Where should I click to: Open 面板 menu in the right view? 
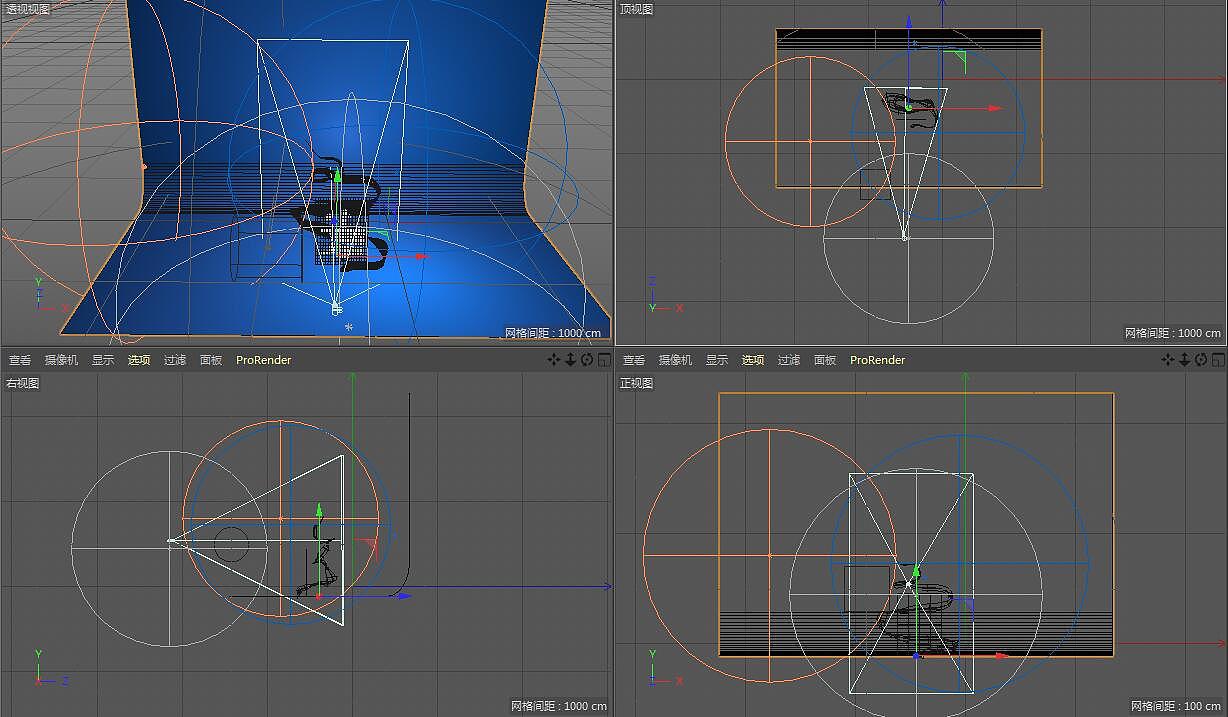point(211,360)
